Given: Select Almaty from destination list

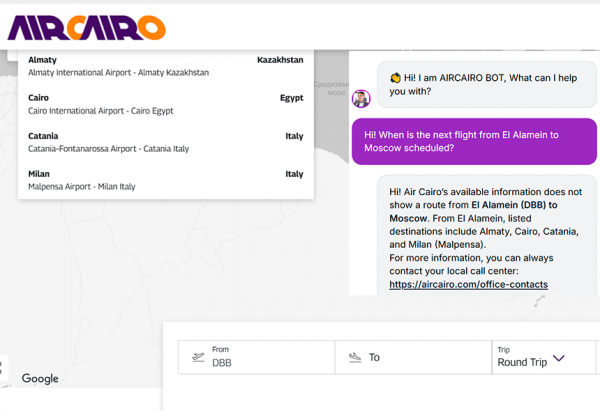Looking at the screenshot, I should coord(166,66).
